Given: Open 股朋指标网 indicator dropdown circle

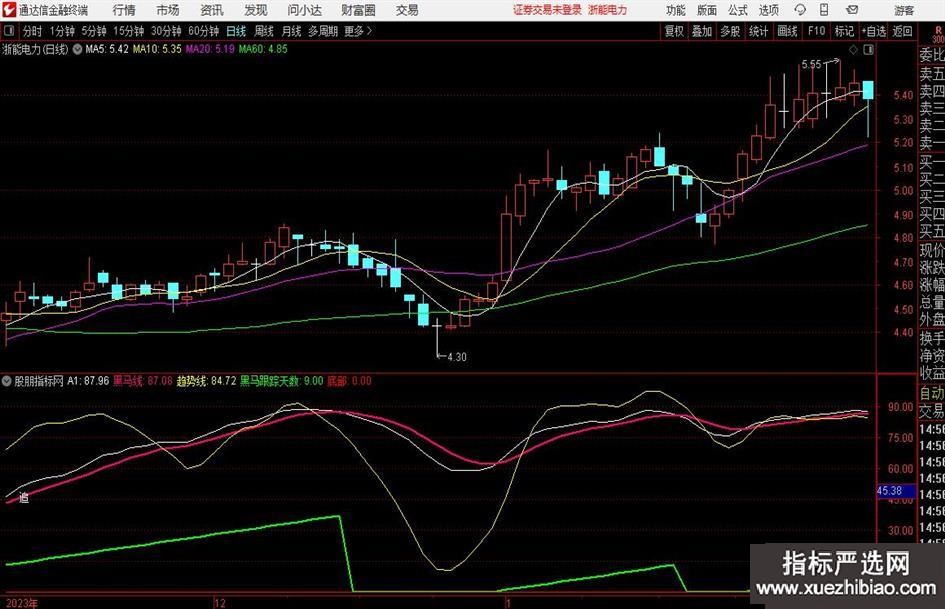Looking at the screenshot, I should click(x=7, y=381).
